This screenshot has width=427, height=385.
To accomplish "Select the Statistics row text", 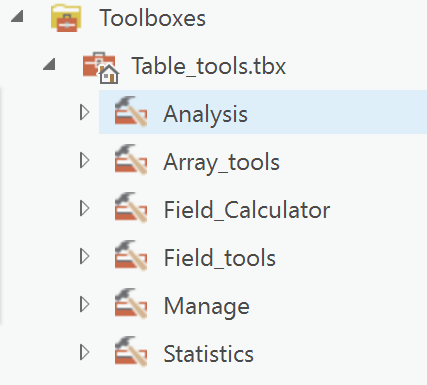I will click(x=209, y=354).
